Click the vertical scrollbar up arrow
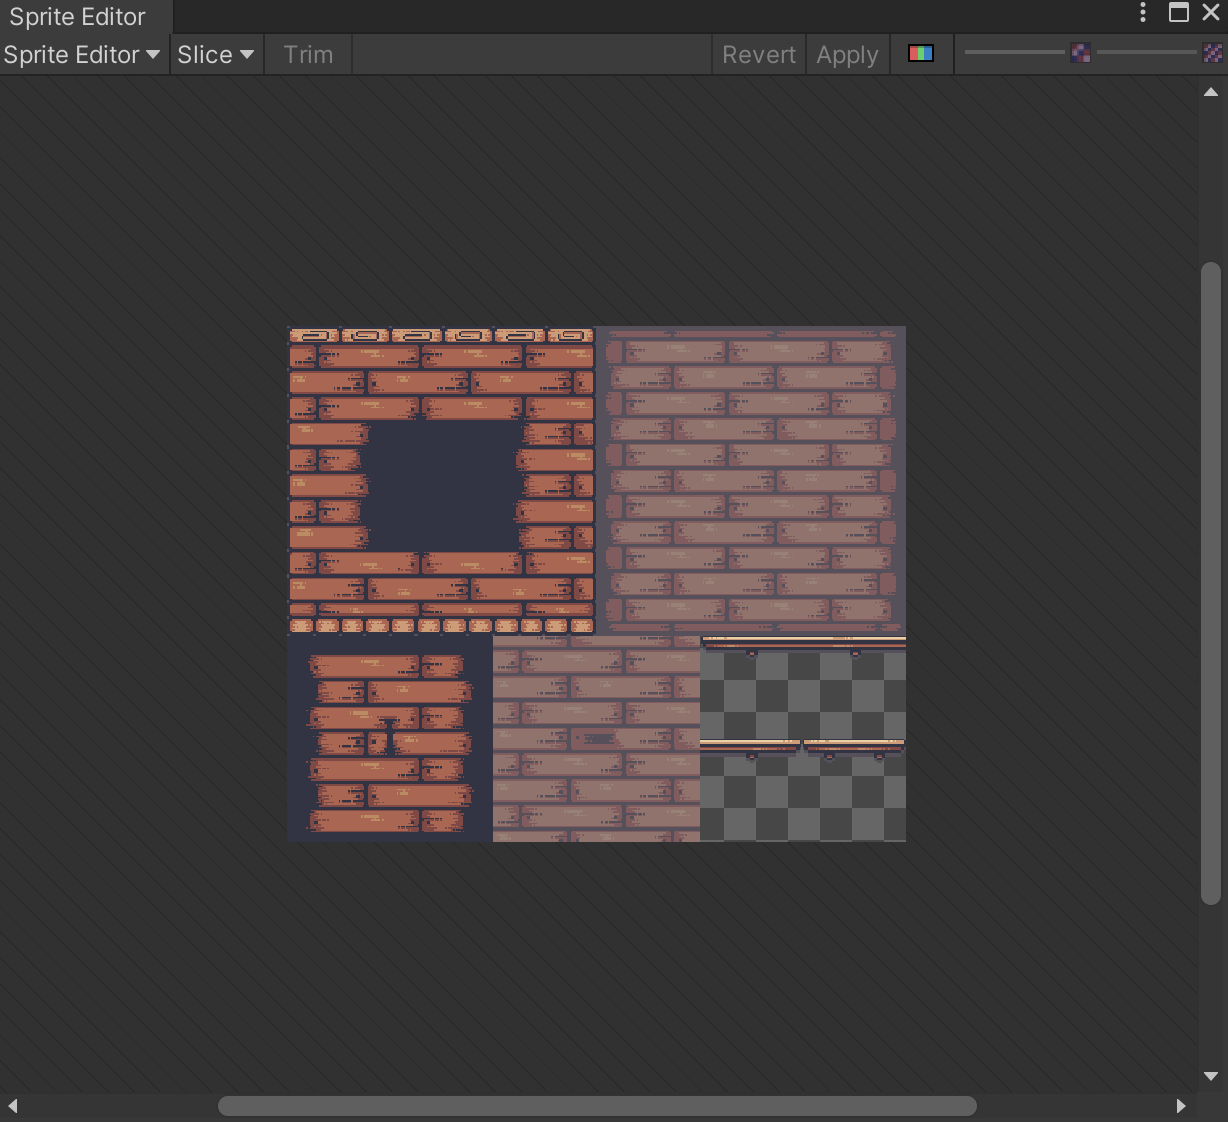The image size is (1228, 1122). point(1211,92)
